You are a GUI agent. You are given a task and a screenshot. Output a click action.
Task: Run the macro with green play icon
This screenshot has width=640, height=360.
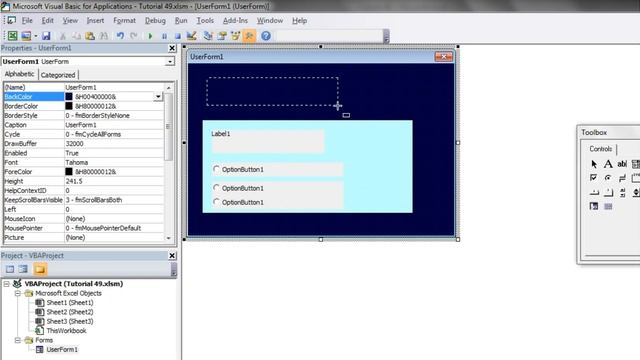(150, 36)
